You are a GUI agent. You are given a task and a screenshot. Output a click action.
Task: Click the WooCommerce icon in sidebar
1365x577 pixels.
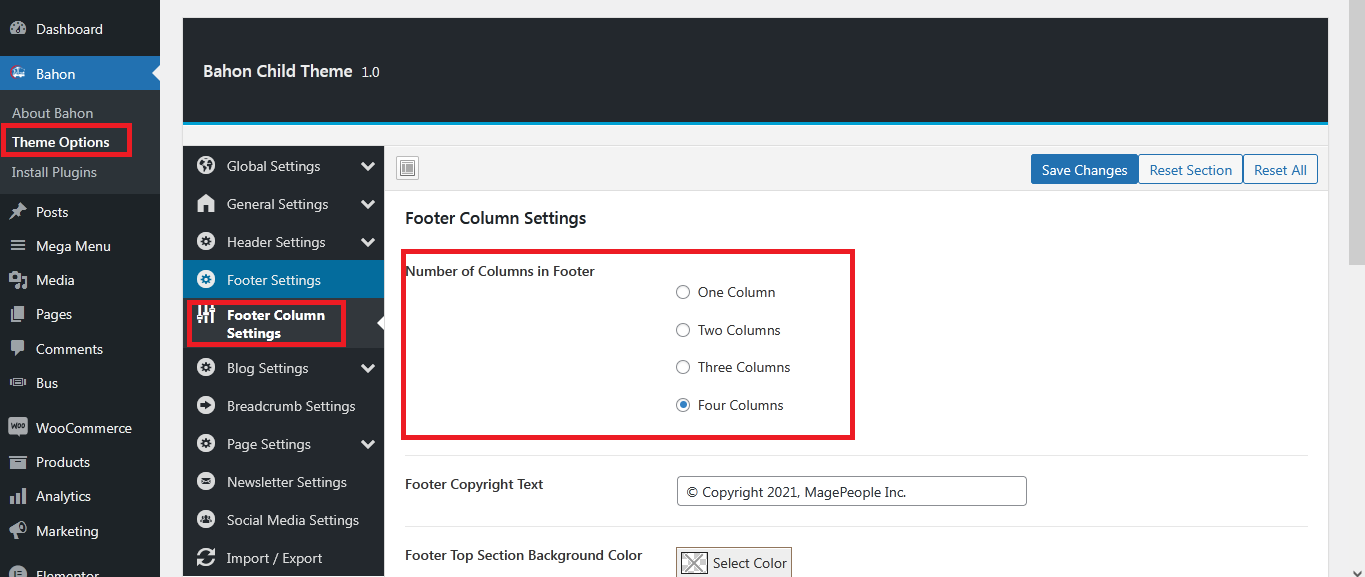coord(18,427)
